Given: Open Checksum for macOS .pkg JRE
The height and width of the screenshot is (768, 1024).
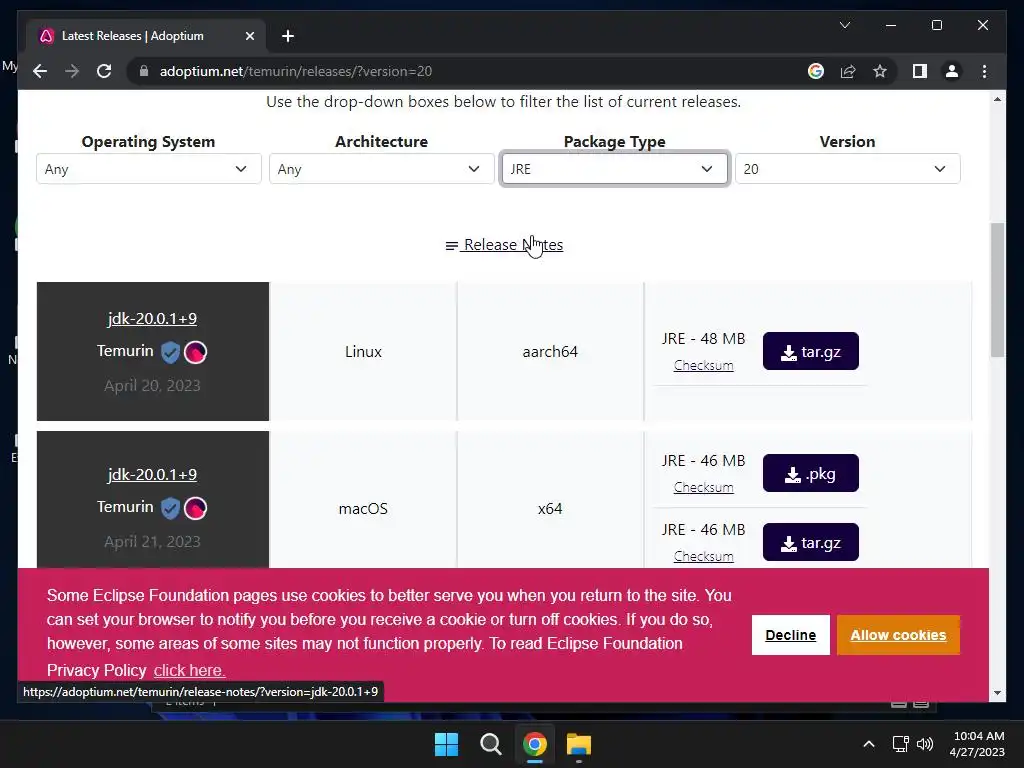Looking at the screenshot, I should 703,487.
